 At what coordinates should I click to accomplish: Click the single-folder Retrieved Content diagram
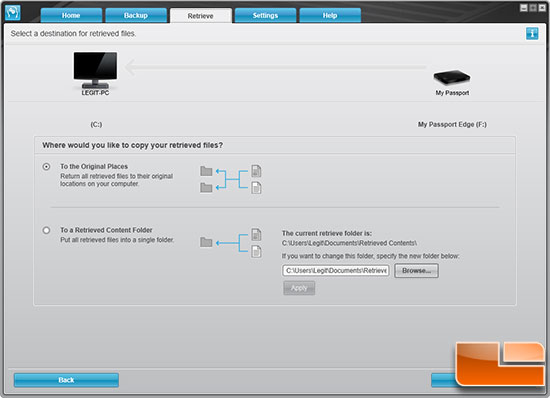click(230, 243)
